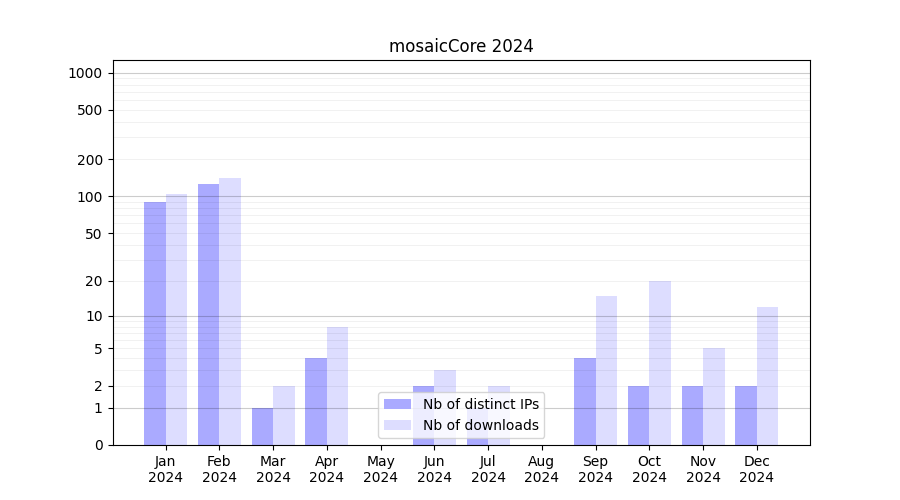Click the Sep 2024 downloads bar

click(606, 370)
